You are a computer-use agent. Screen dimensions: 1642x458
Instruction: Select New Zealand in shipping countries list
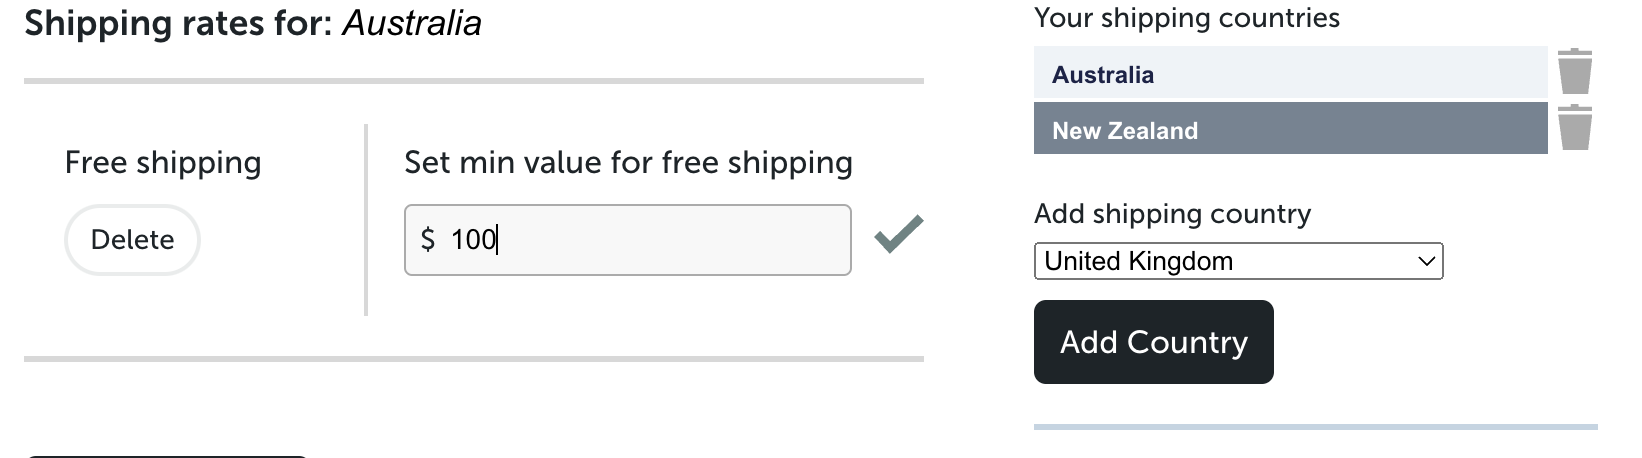[x=1290, y=128]
